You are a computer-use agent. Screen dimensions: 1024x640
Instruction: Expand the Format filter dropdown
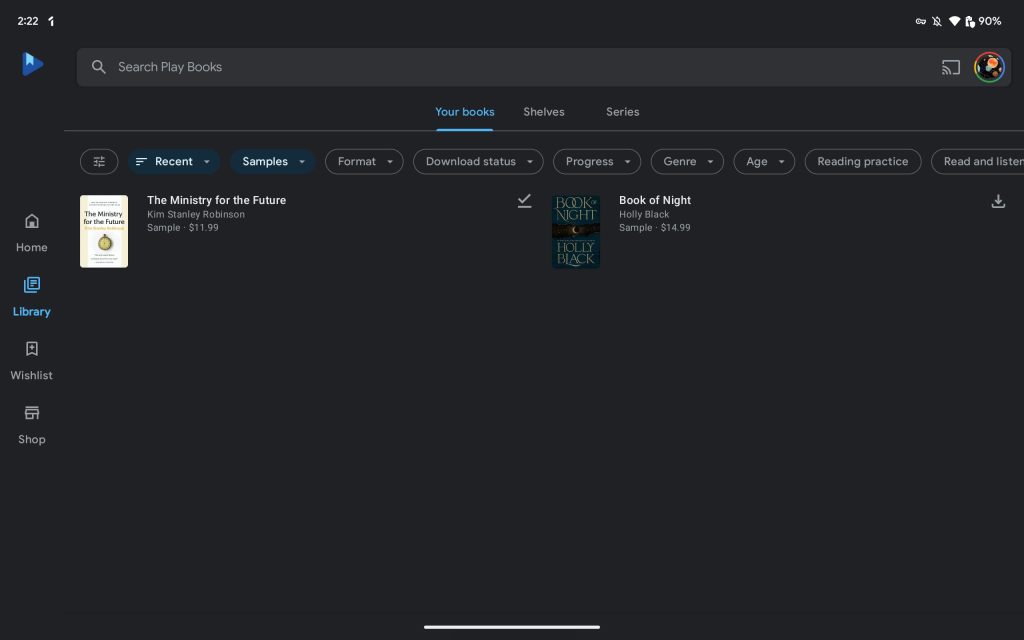(364, 161)
